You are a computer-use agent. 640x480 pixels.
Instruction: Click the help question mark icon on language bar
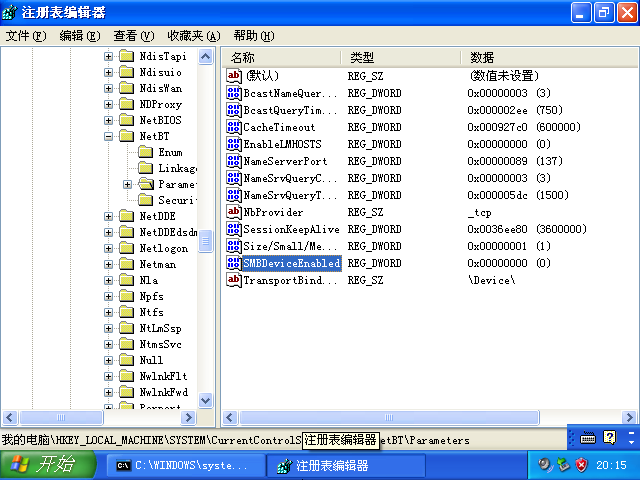[609, 438]
